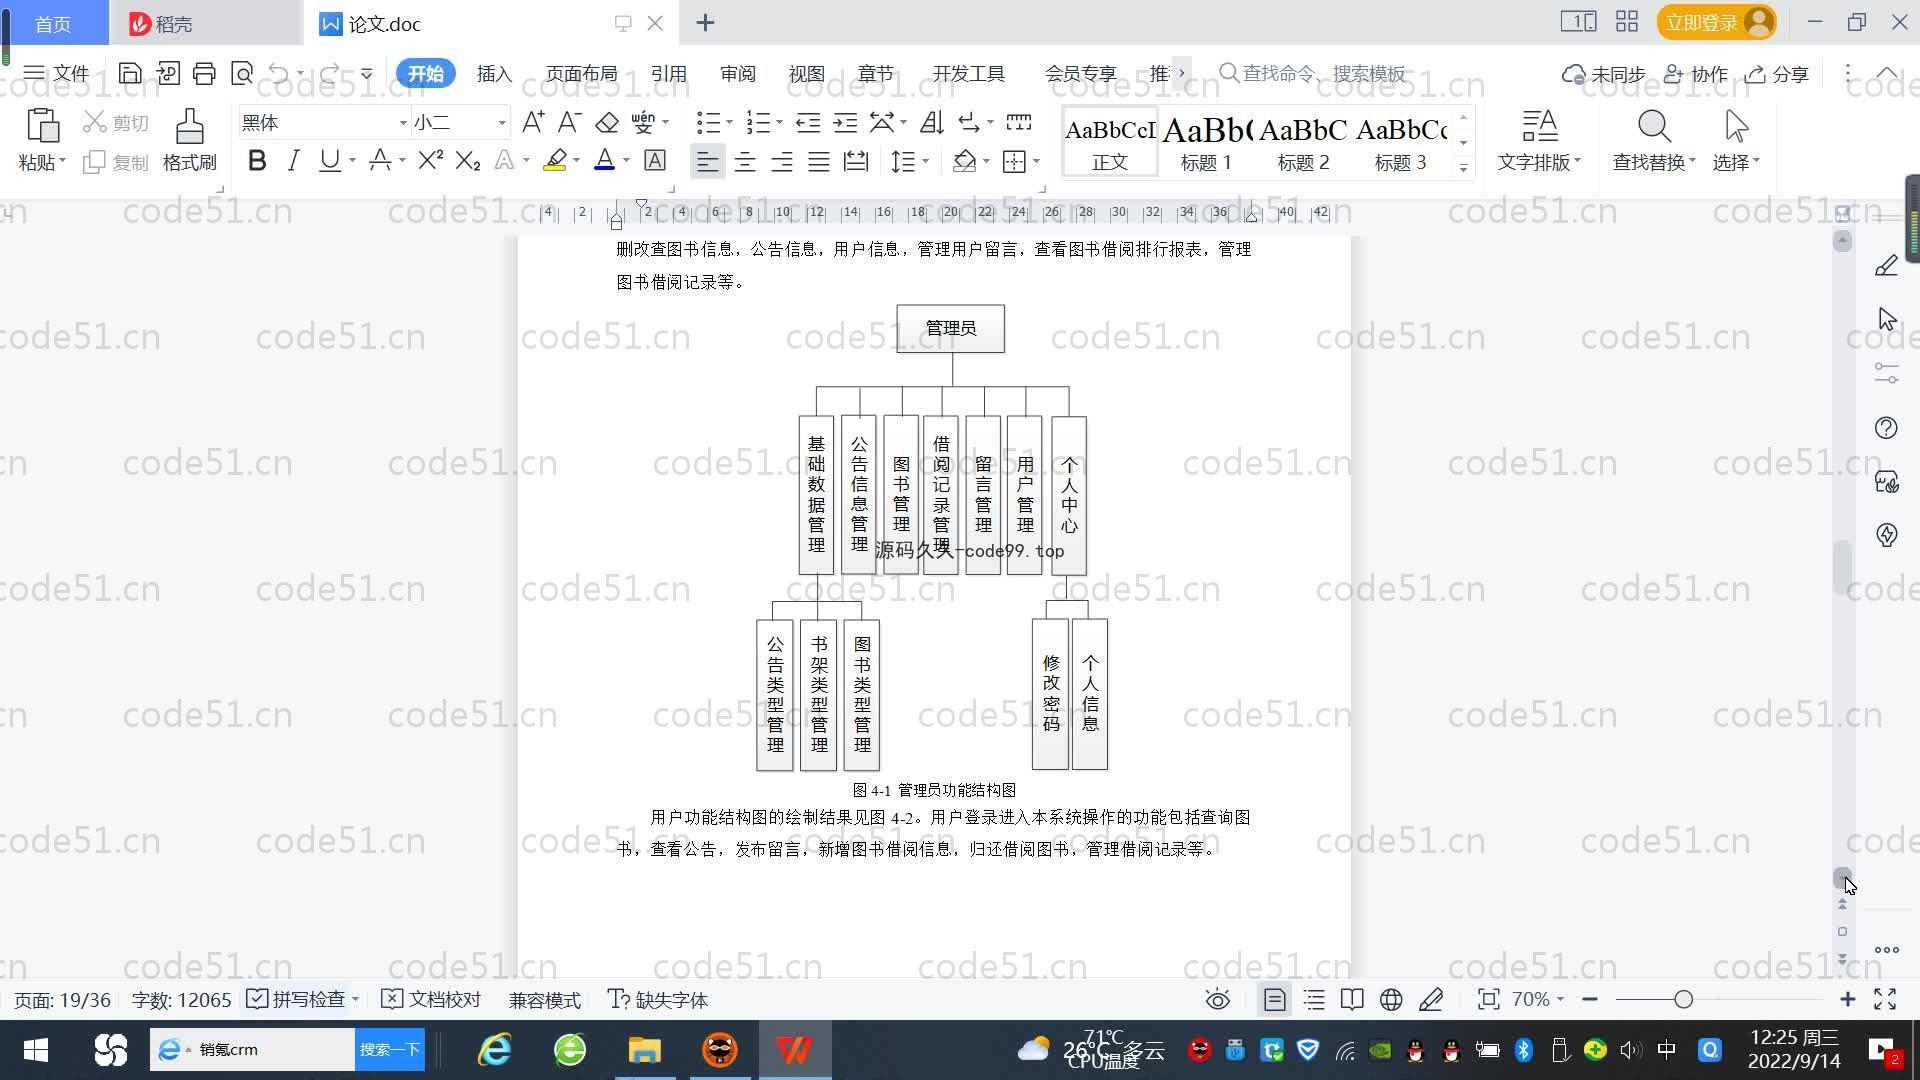
Task: Click the Collaborate button 协作
Action: click(x=1696, y=74)
